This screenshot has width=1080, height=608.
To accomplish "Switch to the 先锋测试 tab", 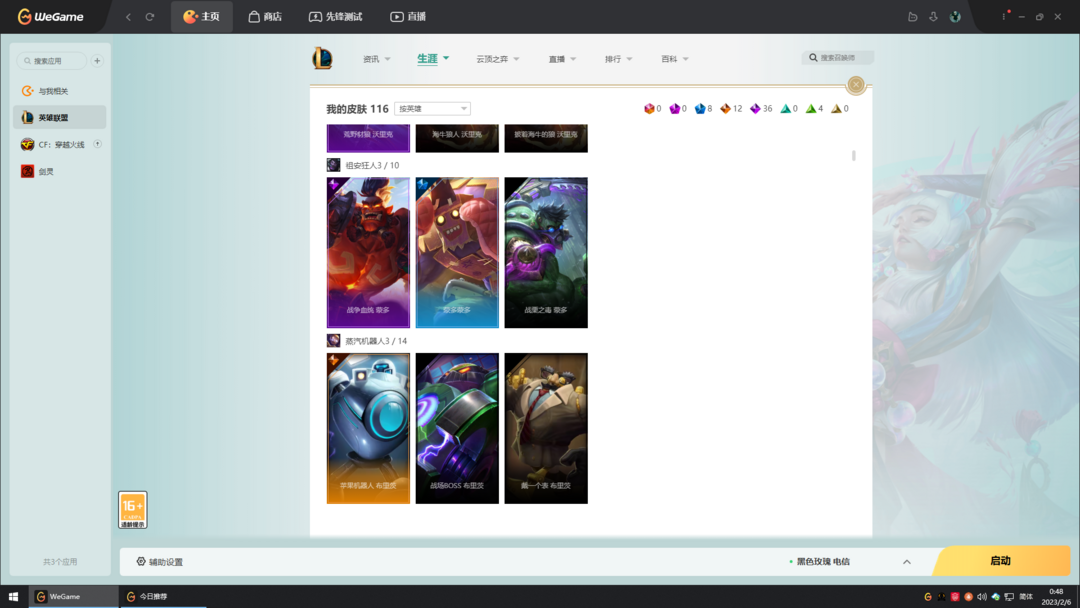I will 335,17.
